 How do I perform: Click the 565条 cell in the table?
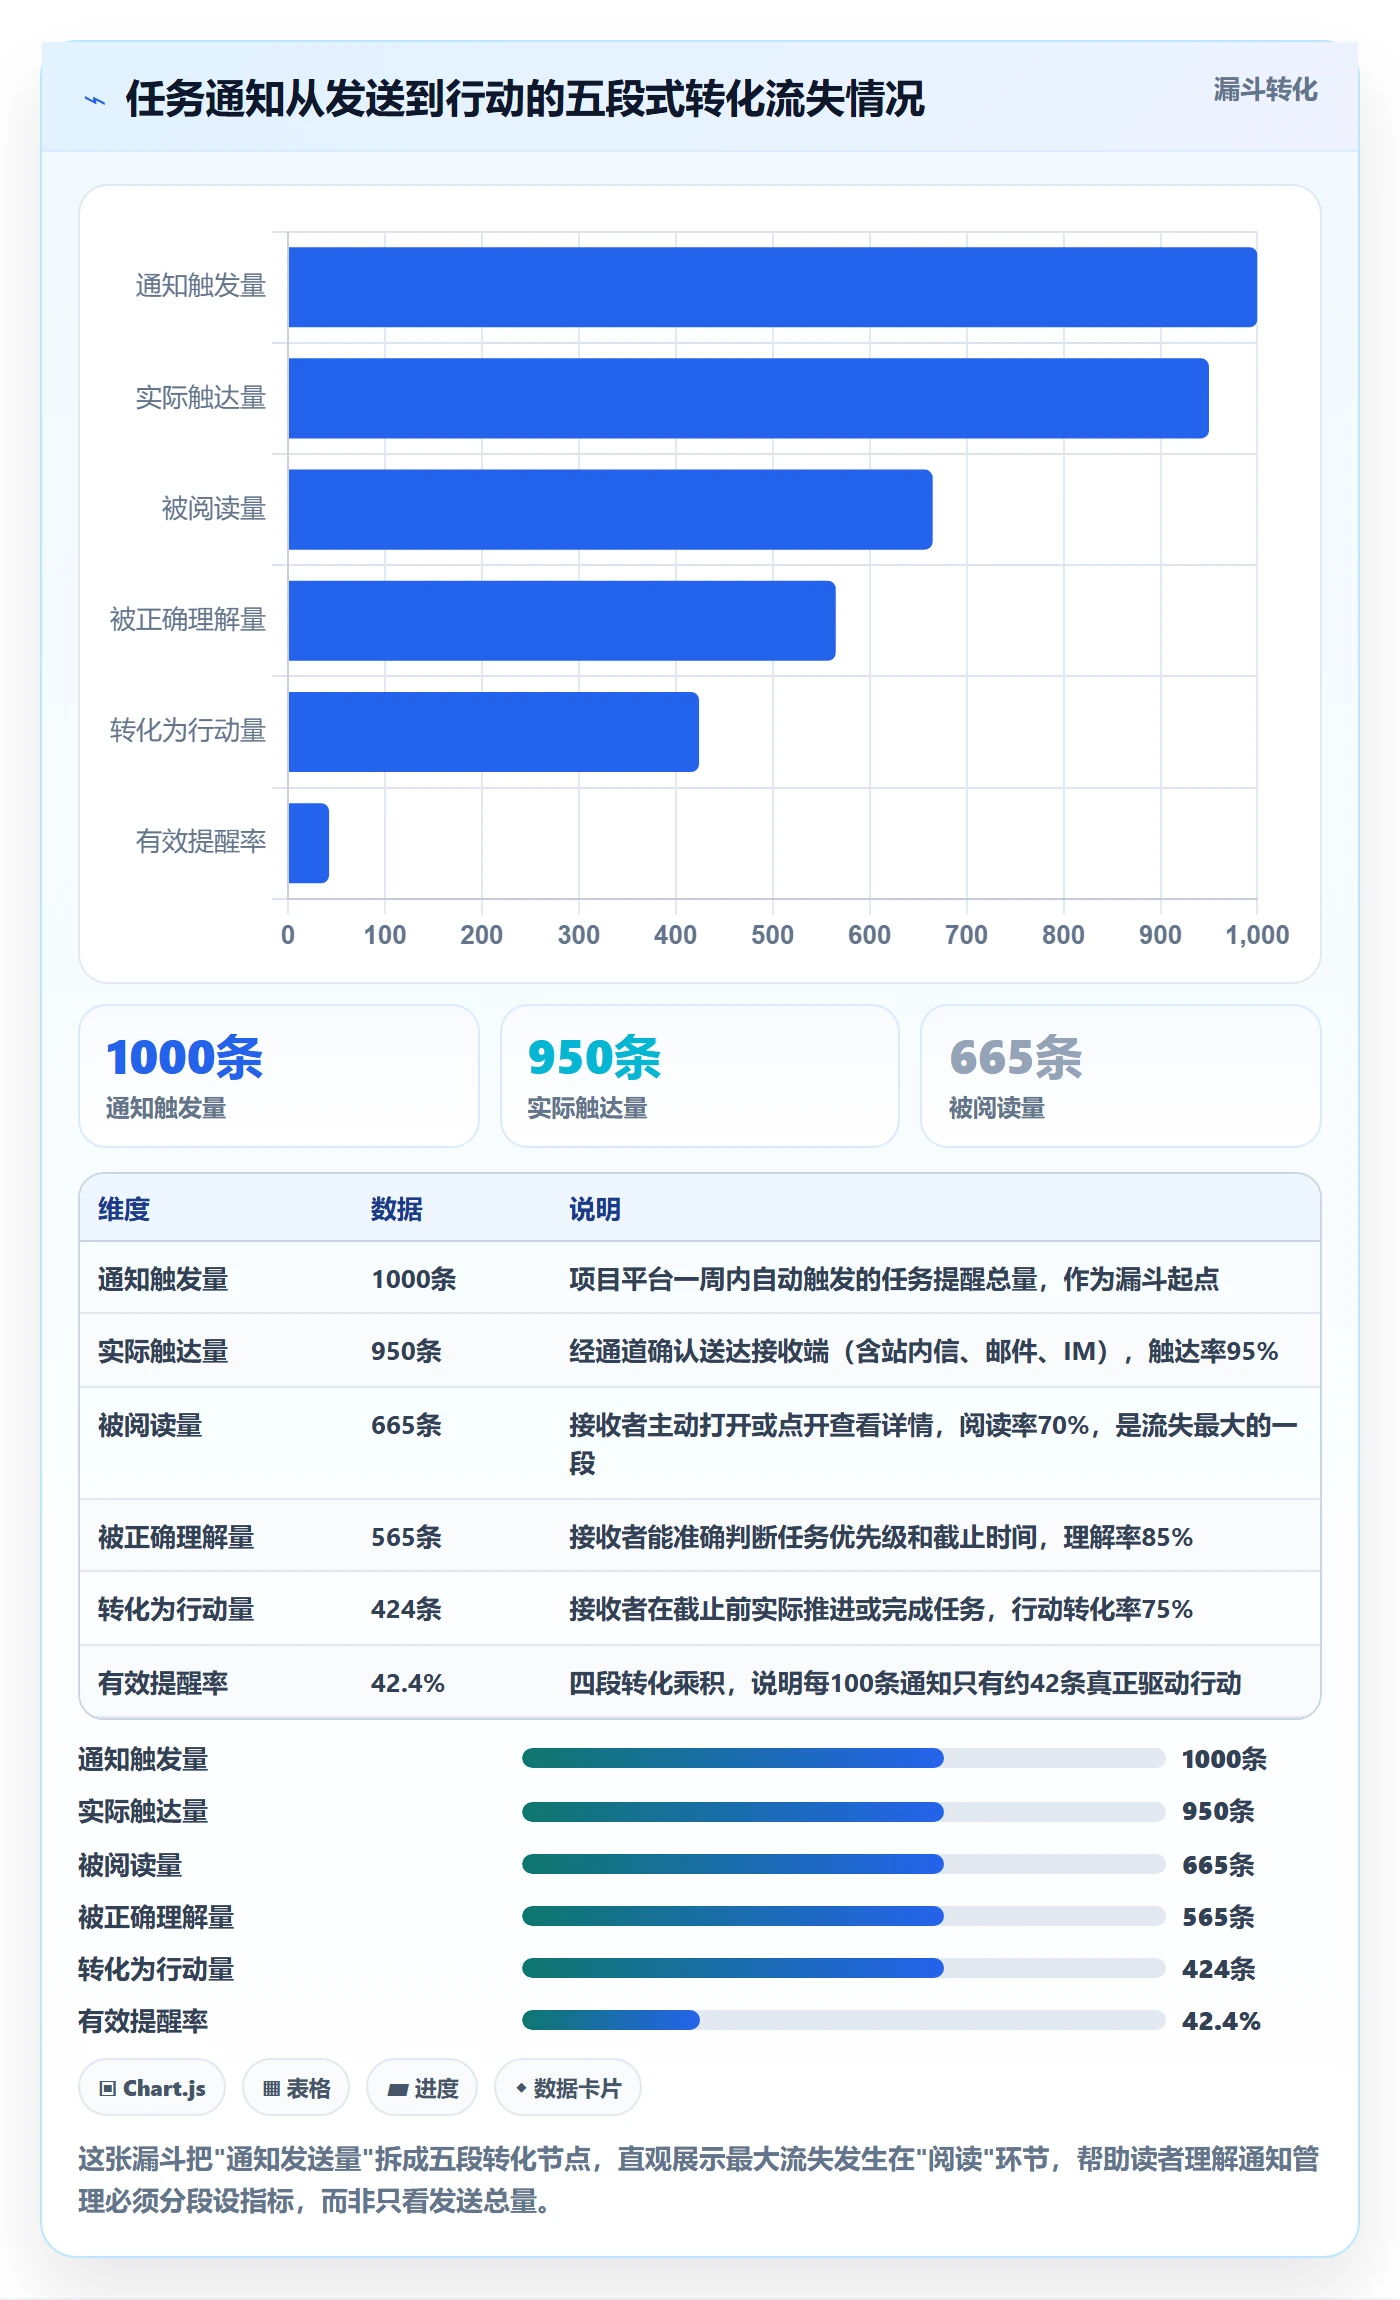point(407,1537)
